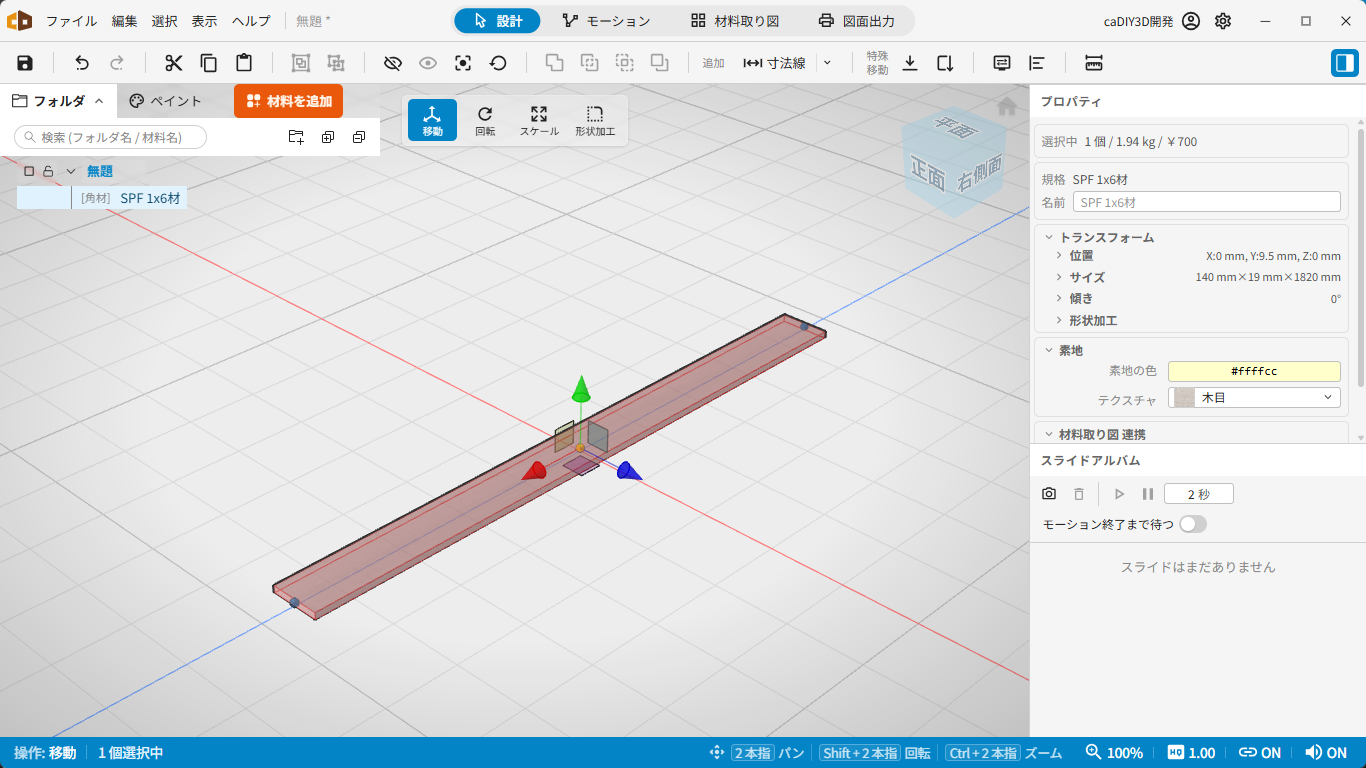Toggle the モーション終了まで待つ switch
Viewport: 1366px width, 768px height.
coord(1193,524)
